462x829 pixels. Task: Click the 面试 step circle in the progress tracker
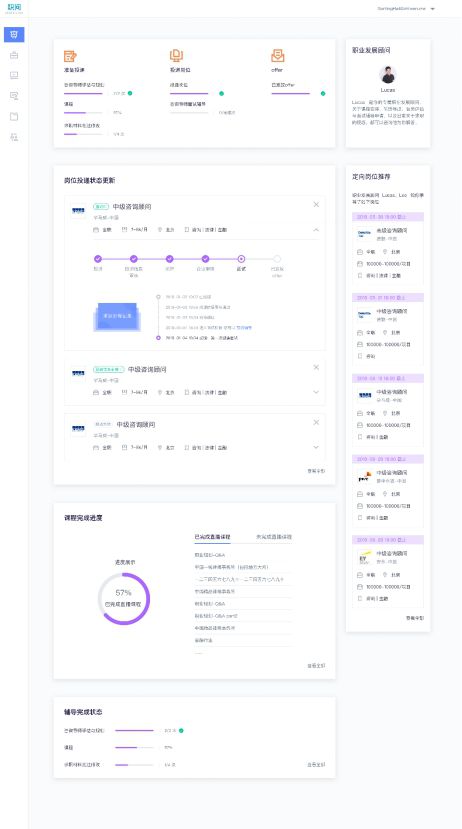tap(241, 259)
